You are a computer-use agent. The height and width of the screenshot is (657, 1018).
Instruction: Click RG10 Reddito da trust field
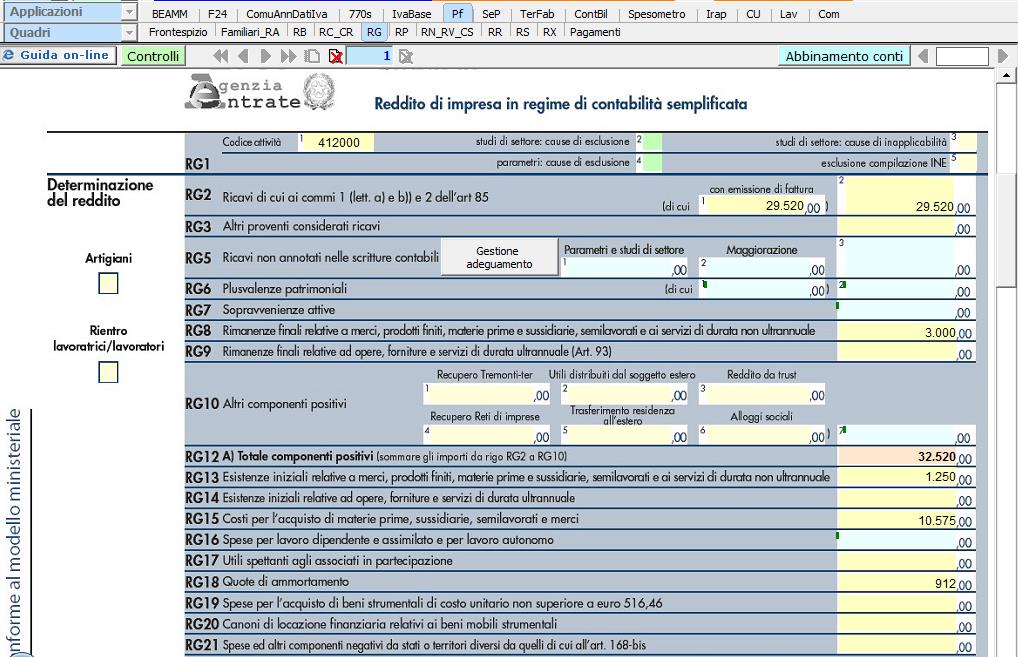point(762,393)
